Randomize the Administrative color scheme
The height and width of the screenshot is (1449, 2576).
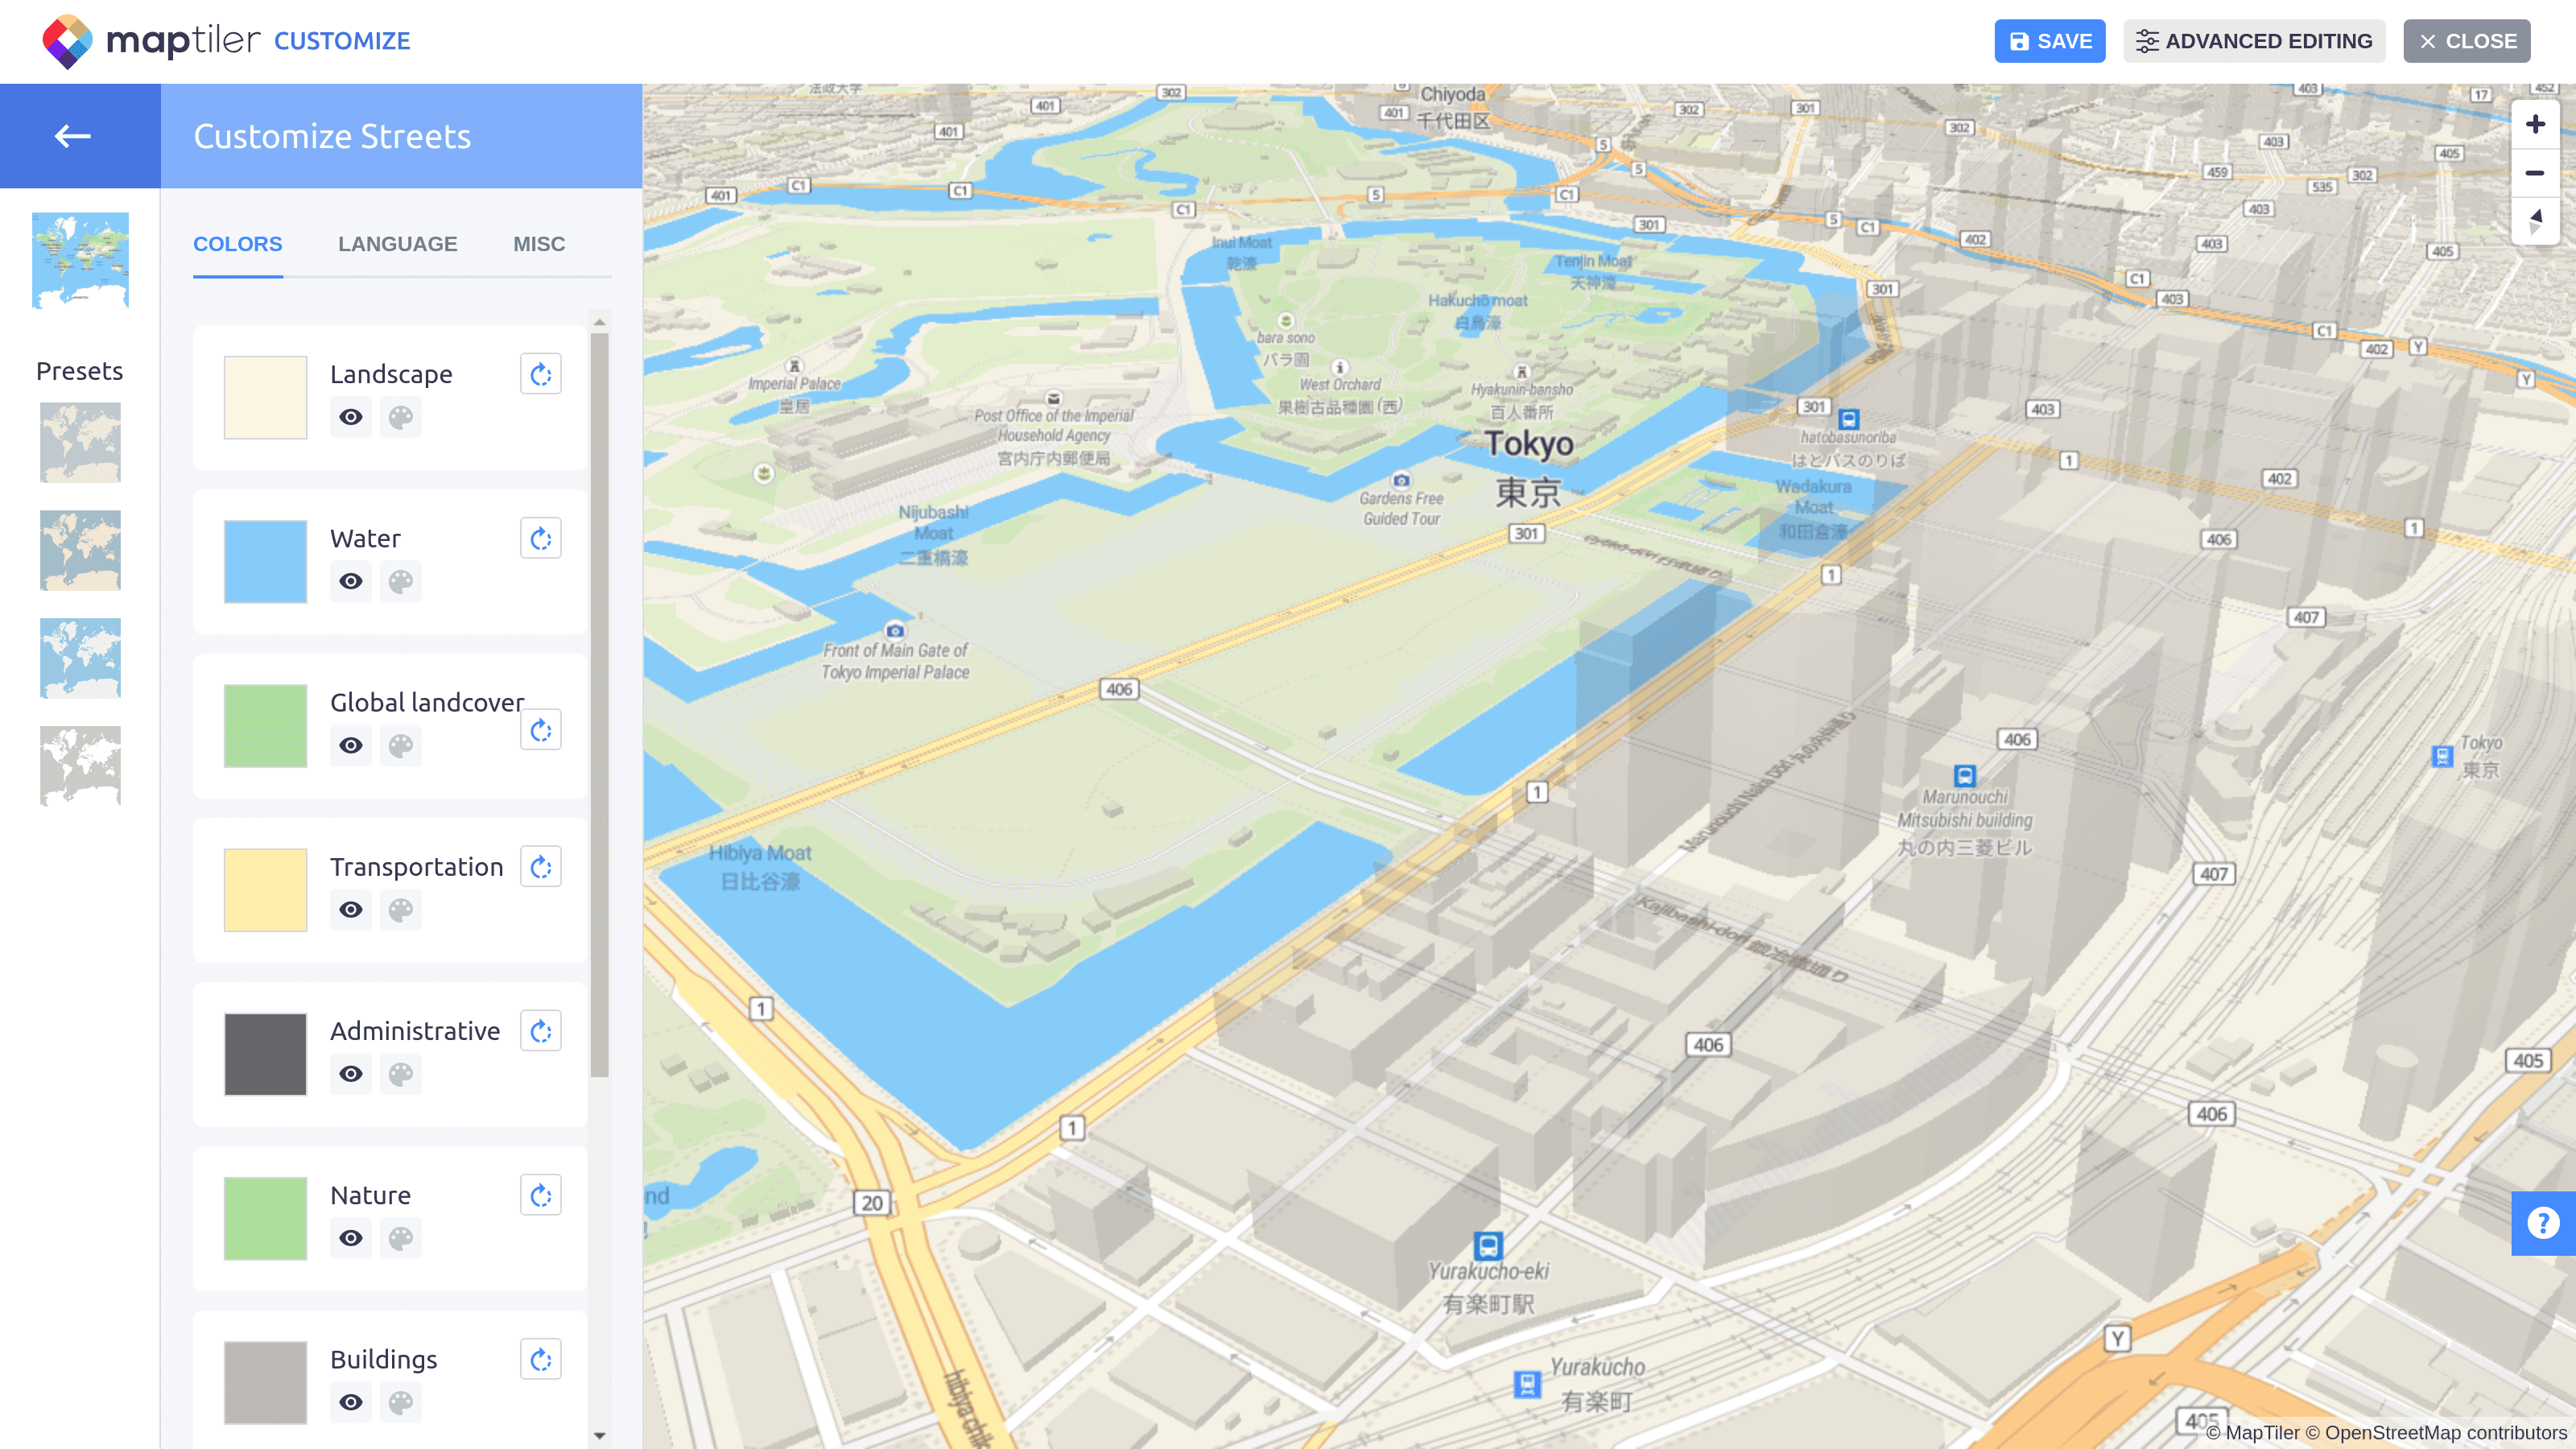pyautogui.click(x=540, y=1030)
